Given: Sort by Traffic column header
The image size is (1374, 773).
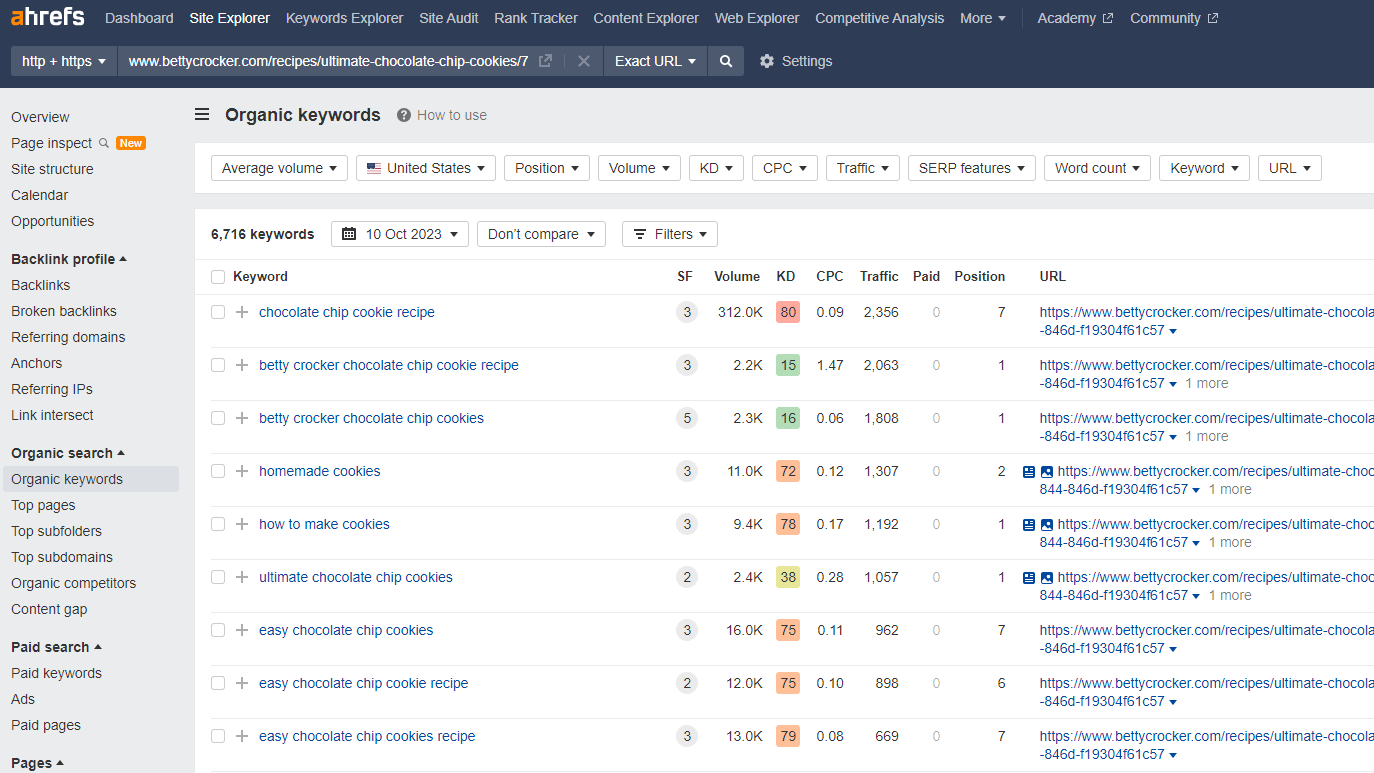Looking at the screenshot, I should (x=879, y=276).
